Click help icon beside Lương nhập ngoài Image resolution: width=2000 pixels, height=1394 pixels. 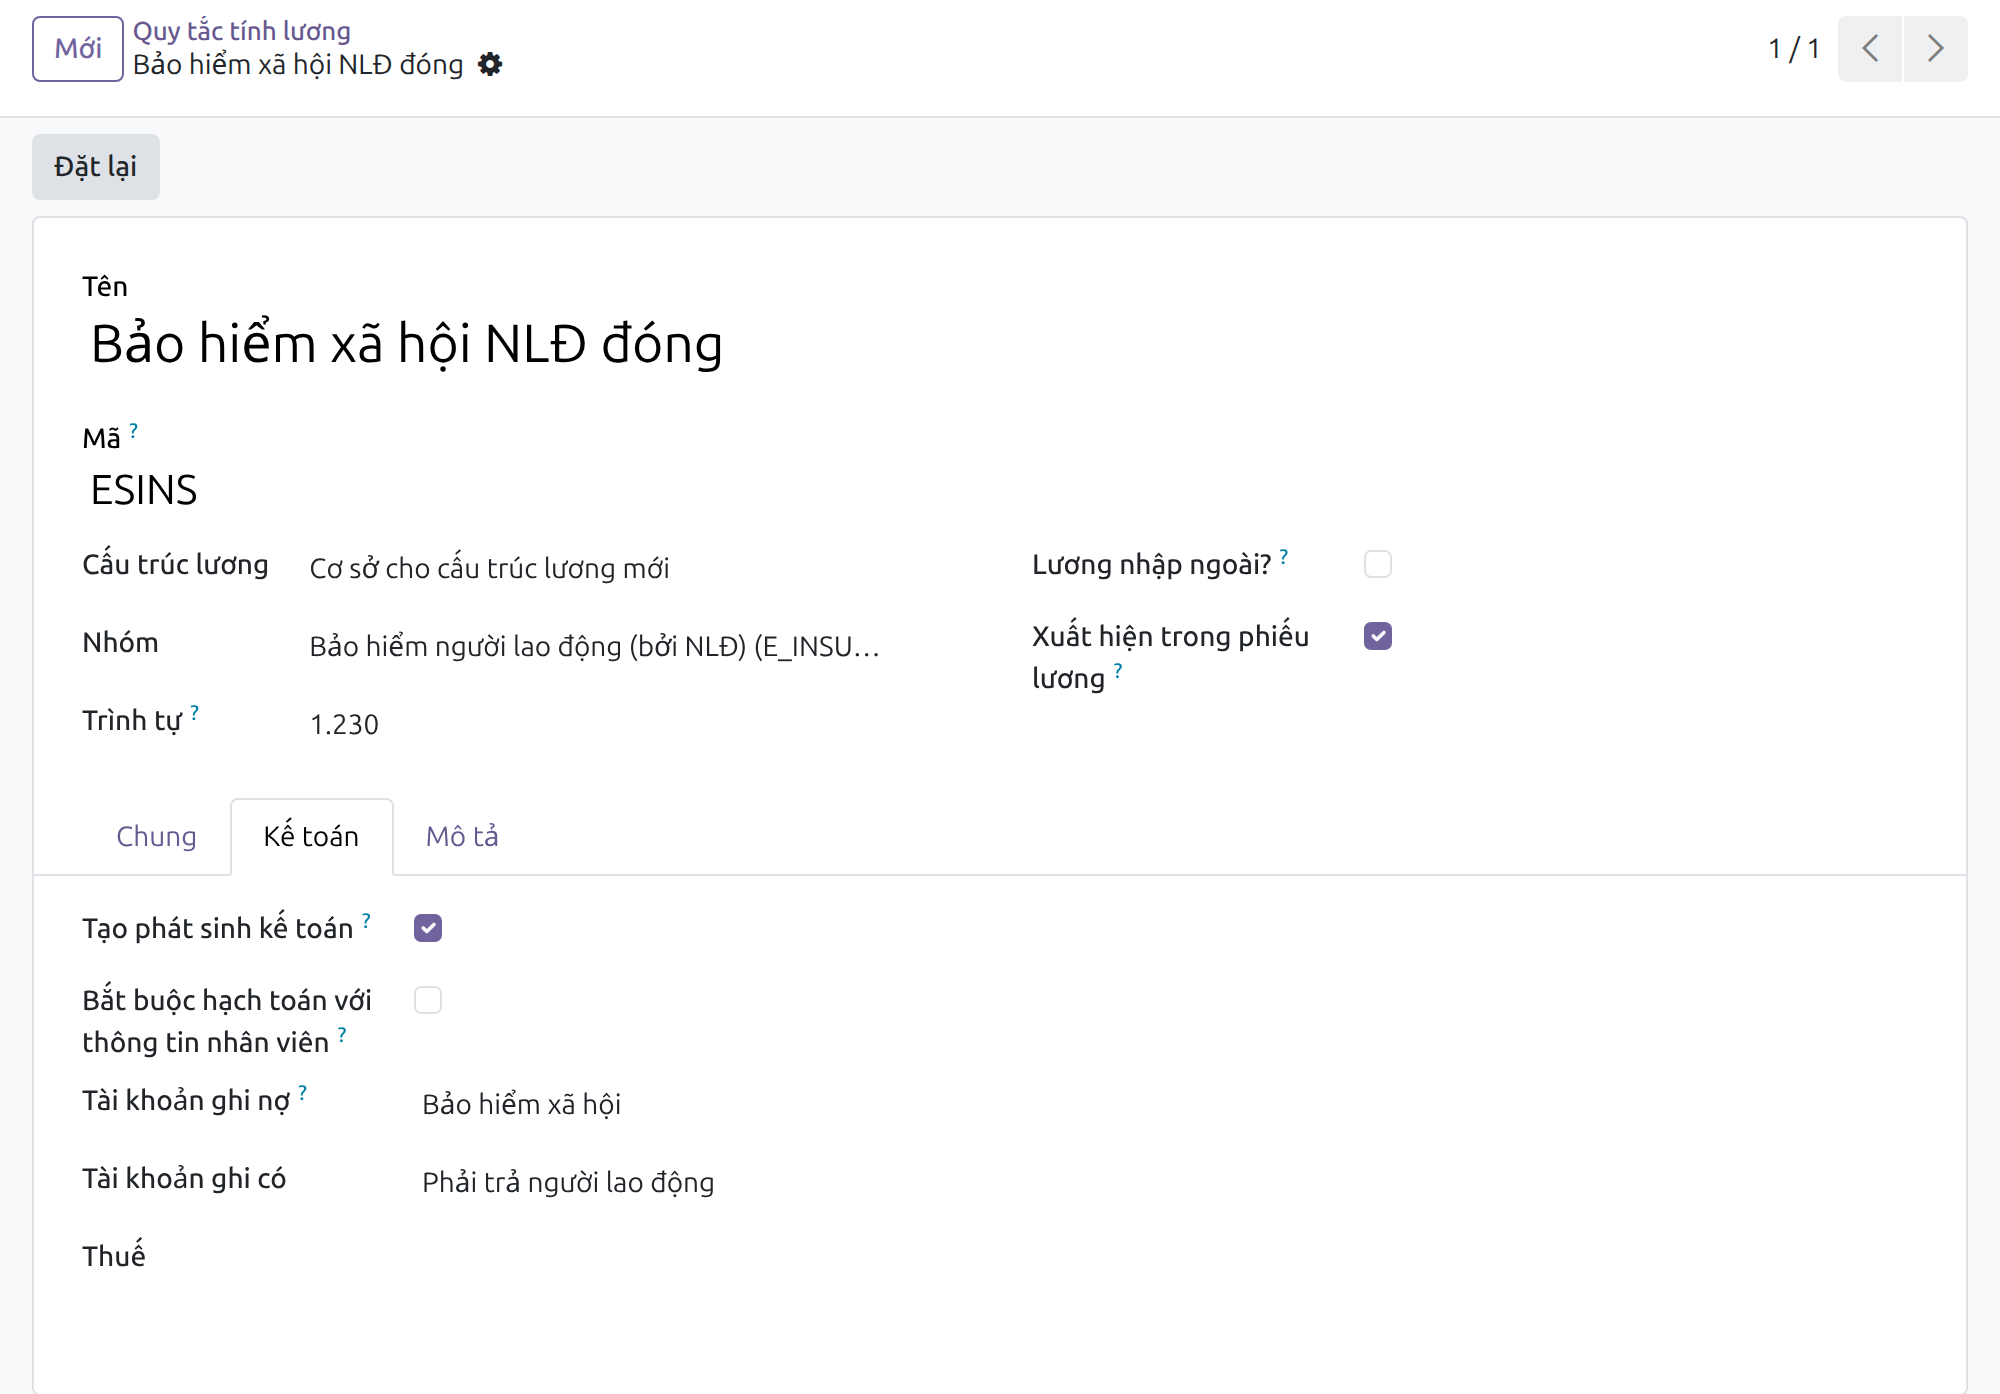point(1284,557)
